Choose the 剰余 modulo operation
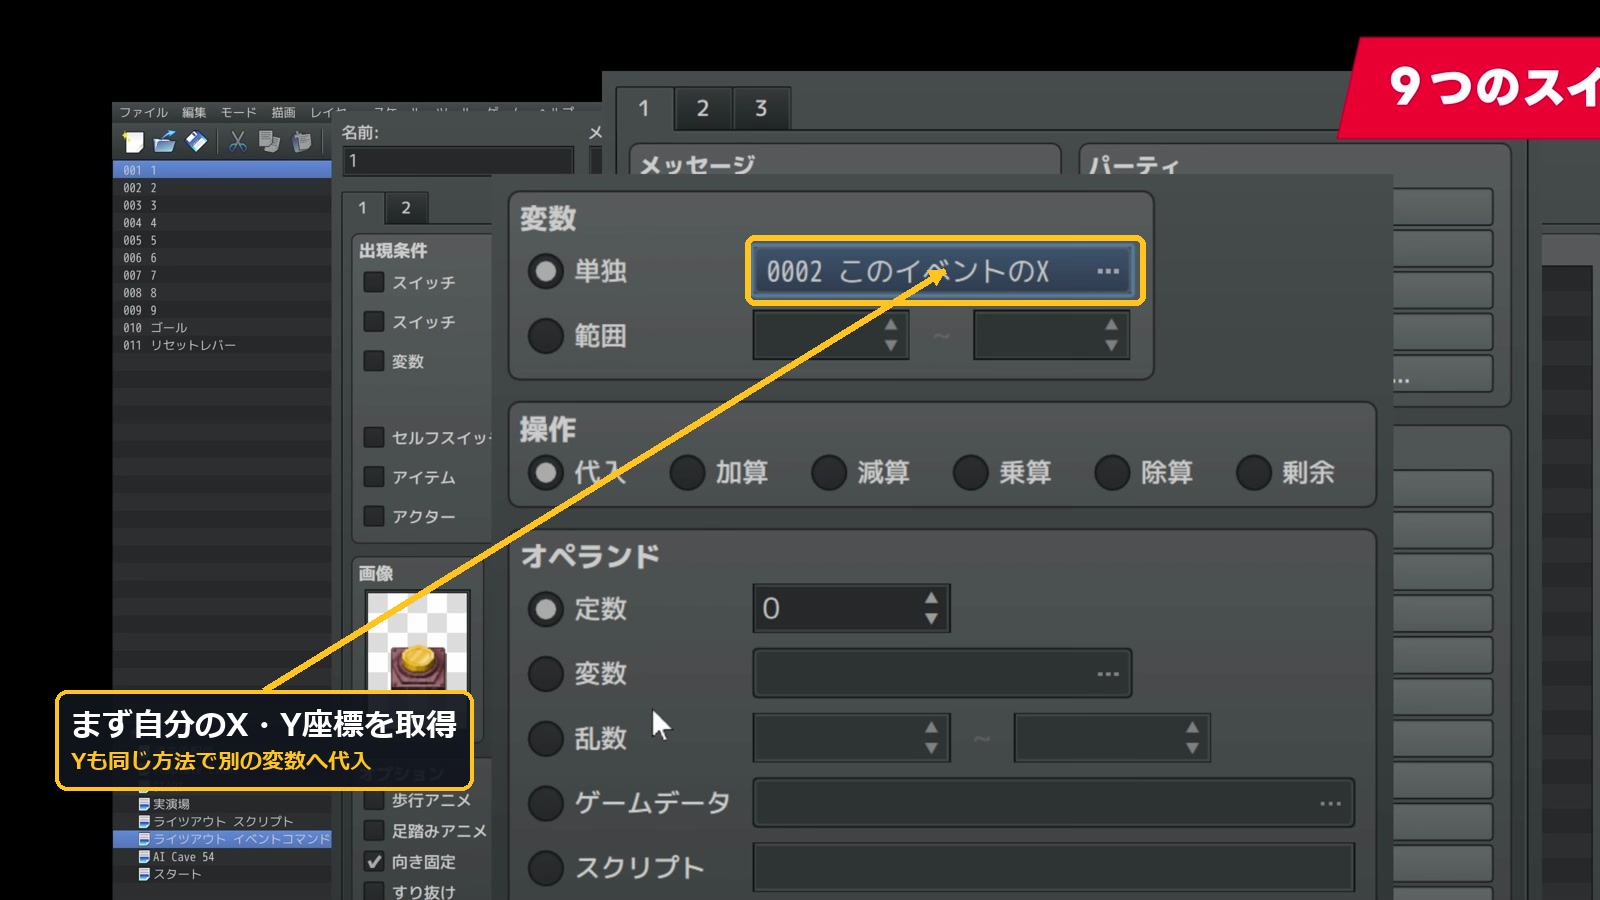Image resolution: width=1600 pixels, height=900 pixels. [1254, 472]
